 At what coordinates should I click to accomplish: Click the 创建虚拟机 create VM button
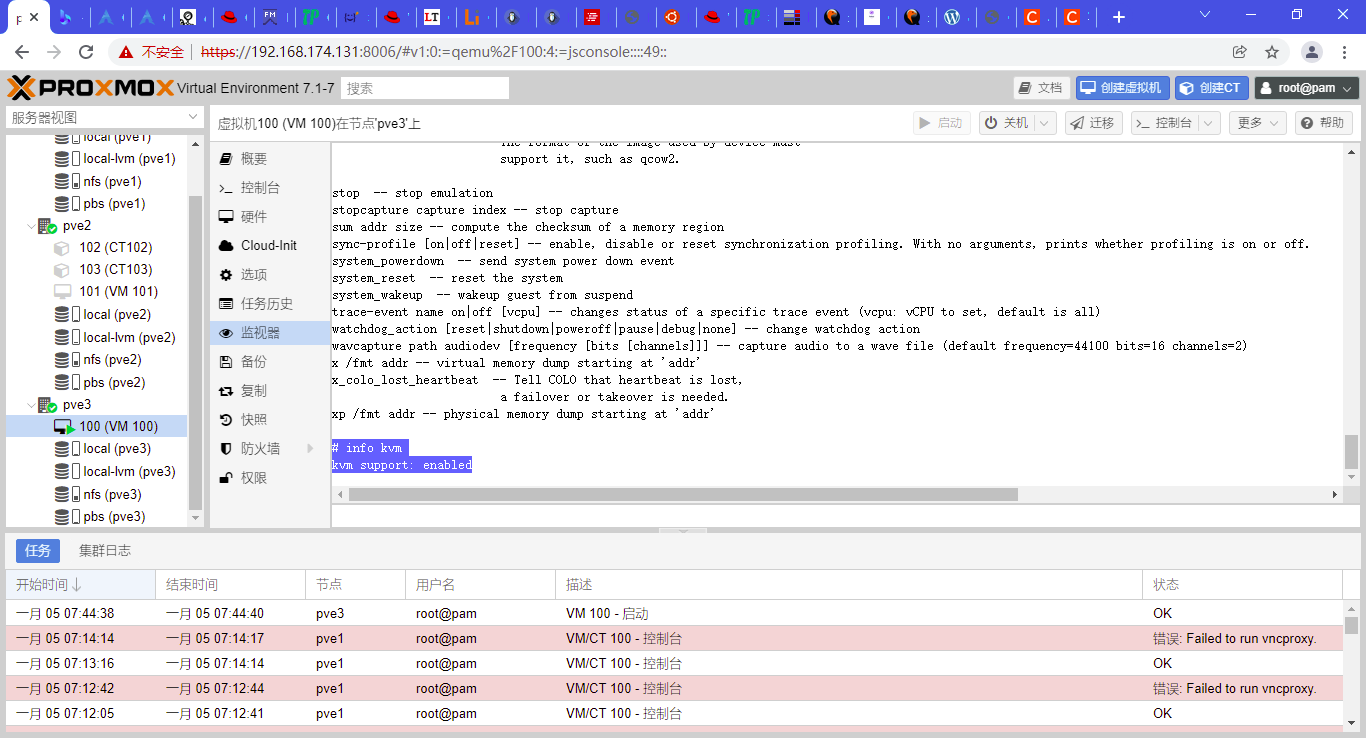click(1122, 87)
